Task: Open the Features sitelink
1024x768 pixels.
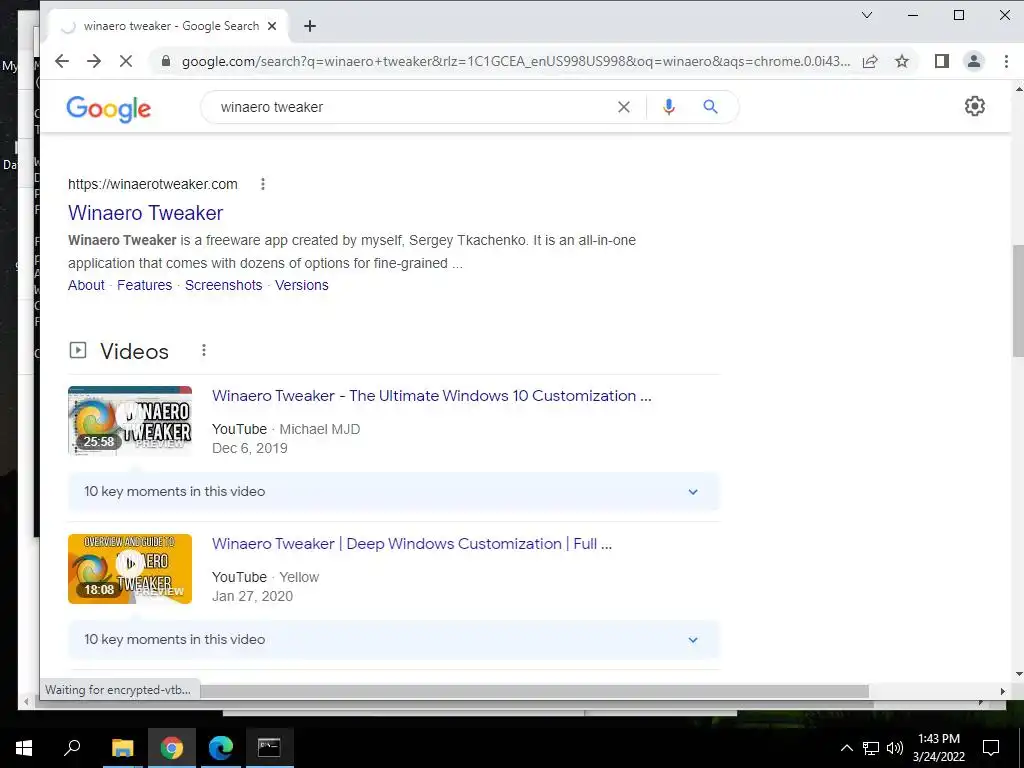Action: tap(144, 285)
